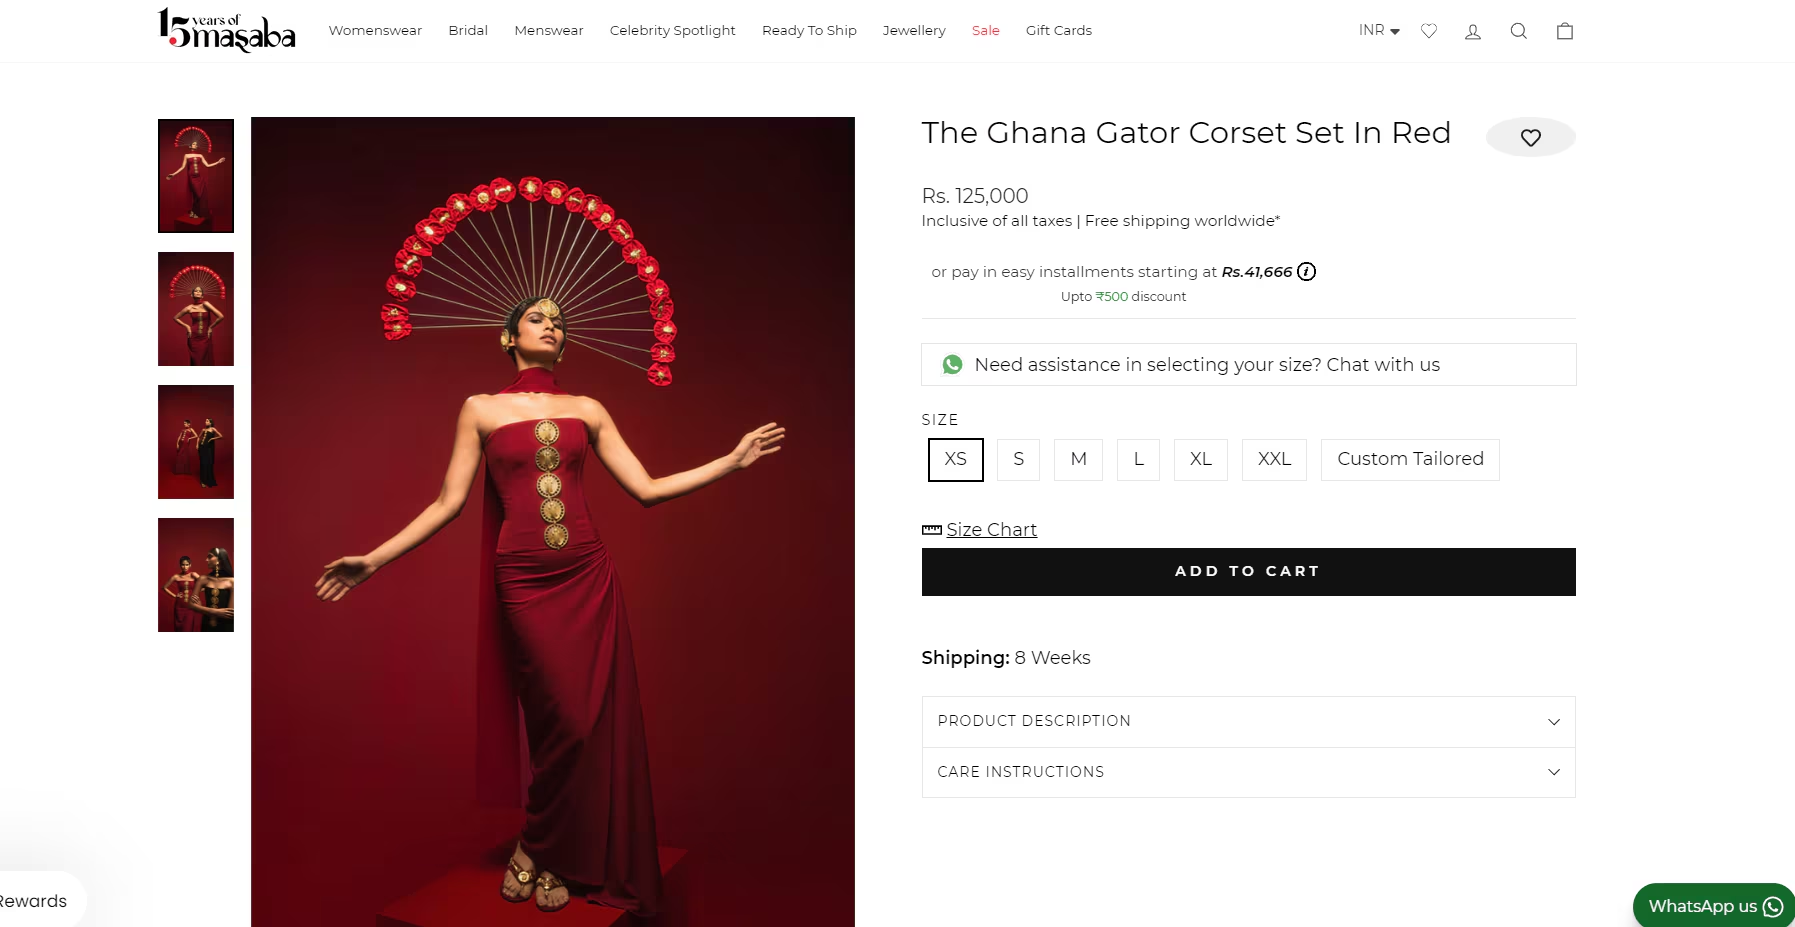The image size is (1795, 927).
Task: Click the Add to Cart button
Action: [x=1248, y=571]
